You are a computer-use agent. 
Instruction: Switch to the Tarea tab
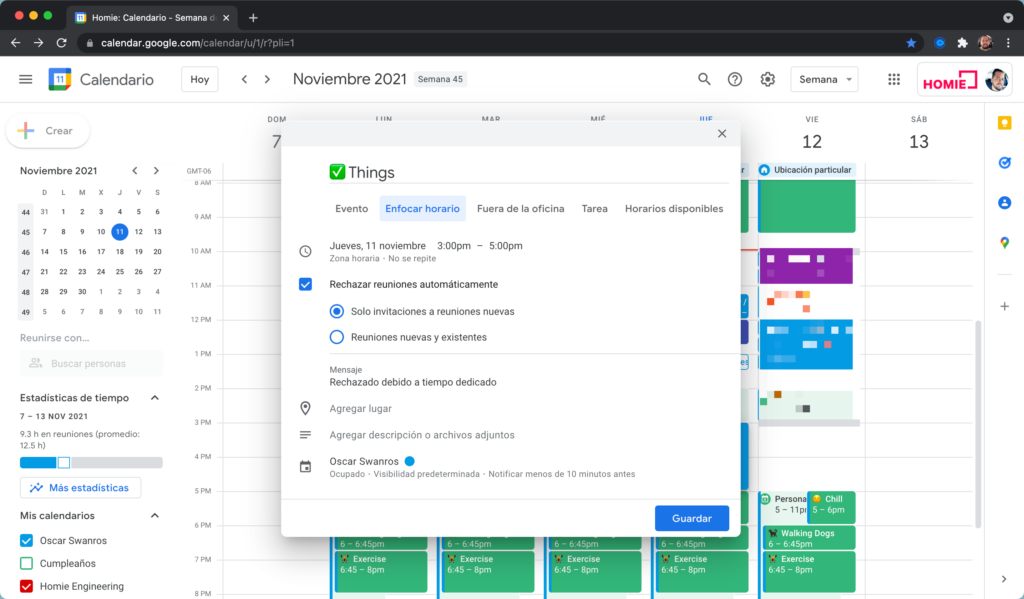tap(594, 208)
